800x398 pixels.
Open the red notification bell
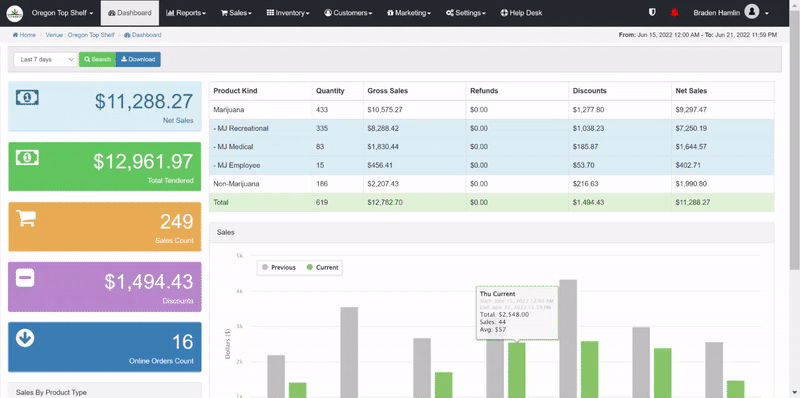tap(674, 13)
